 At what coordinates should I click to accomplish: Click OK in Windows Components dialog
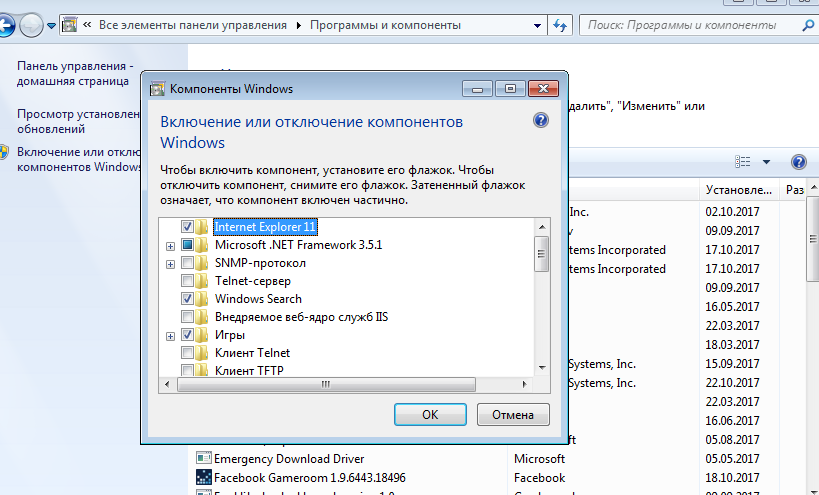[430, 415]
